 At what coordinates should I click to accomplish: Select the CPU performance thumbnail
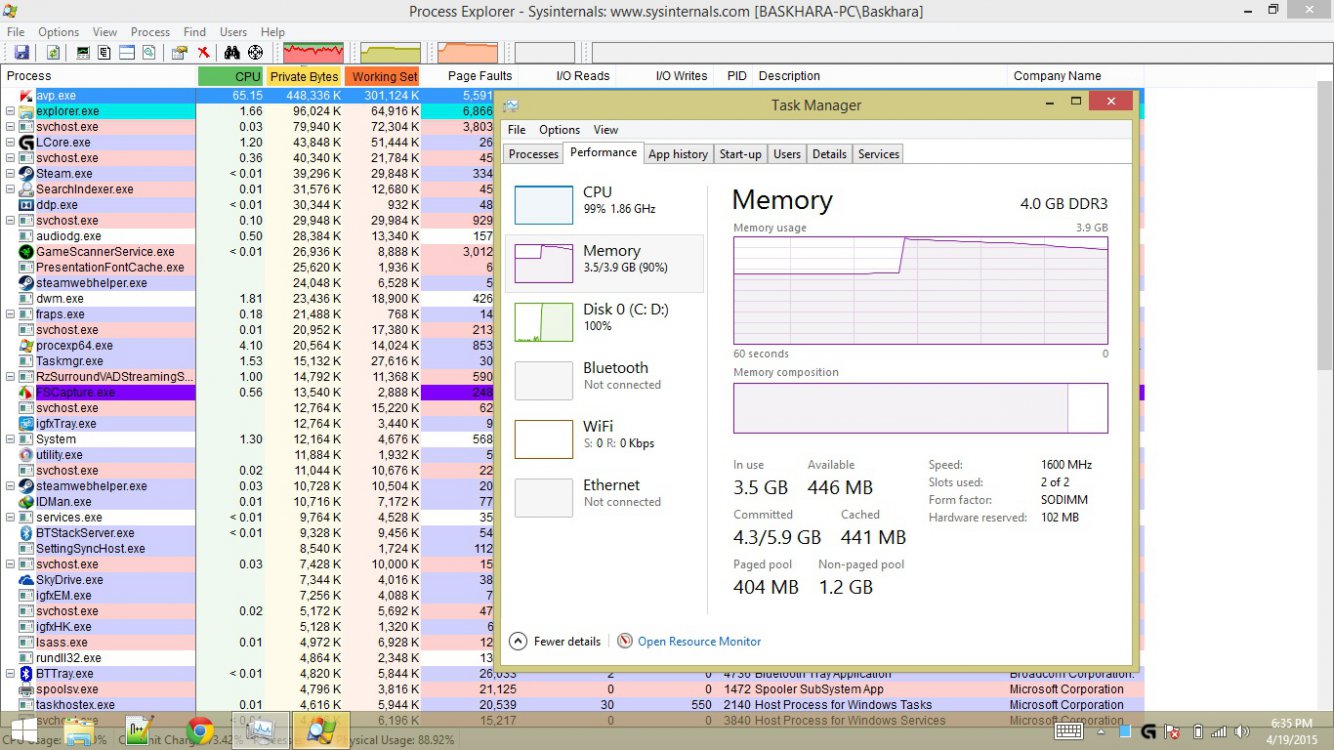pyautogui.click(x=544, y=204)
